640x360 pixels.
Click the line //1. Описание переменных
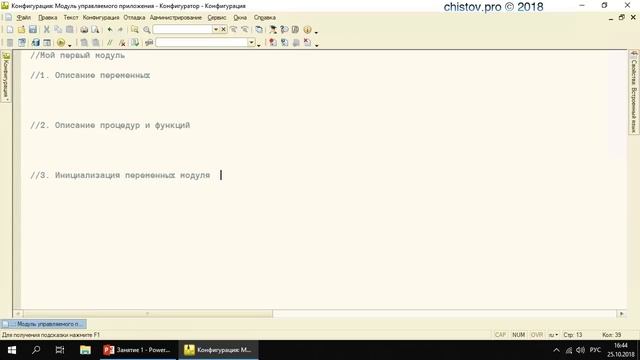90,75
